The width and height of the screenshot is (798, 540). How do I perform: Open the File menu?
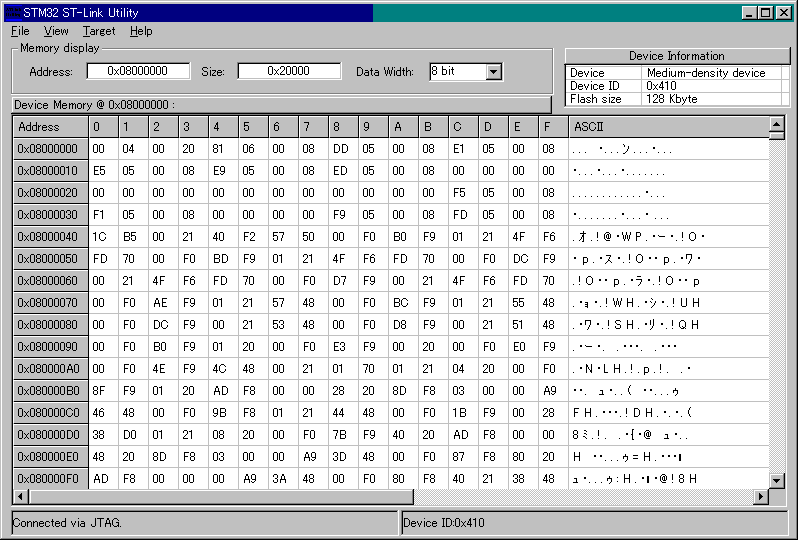tap(20, 32)
